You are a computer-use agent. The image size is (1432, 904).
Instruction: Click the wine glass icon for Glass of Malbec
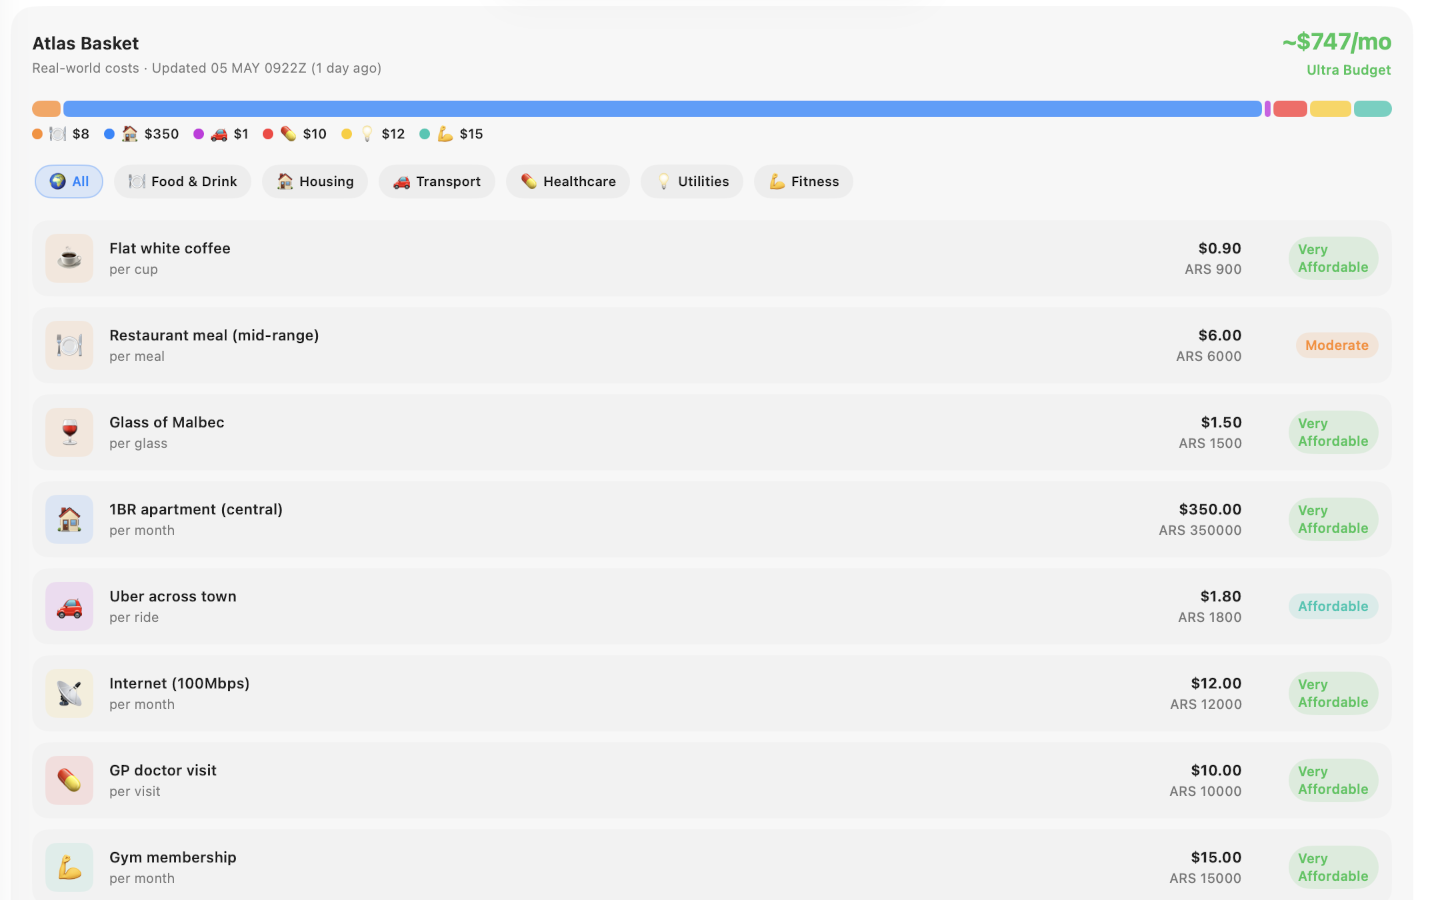[69, 432]
